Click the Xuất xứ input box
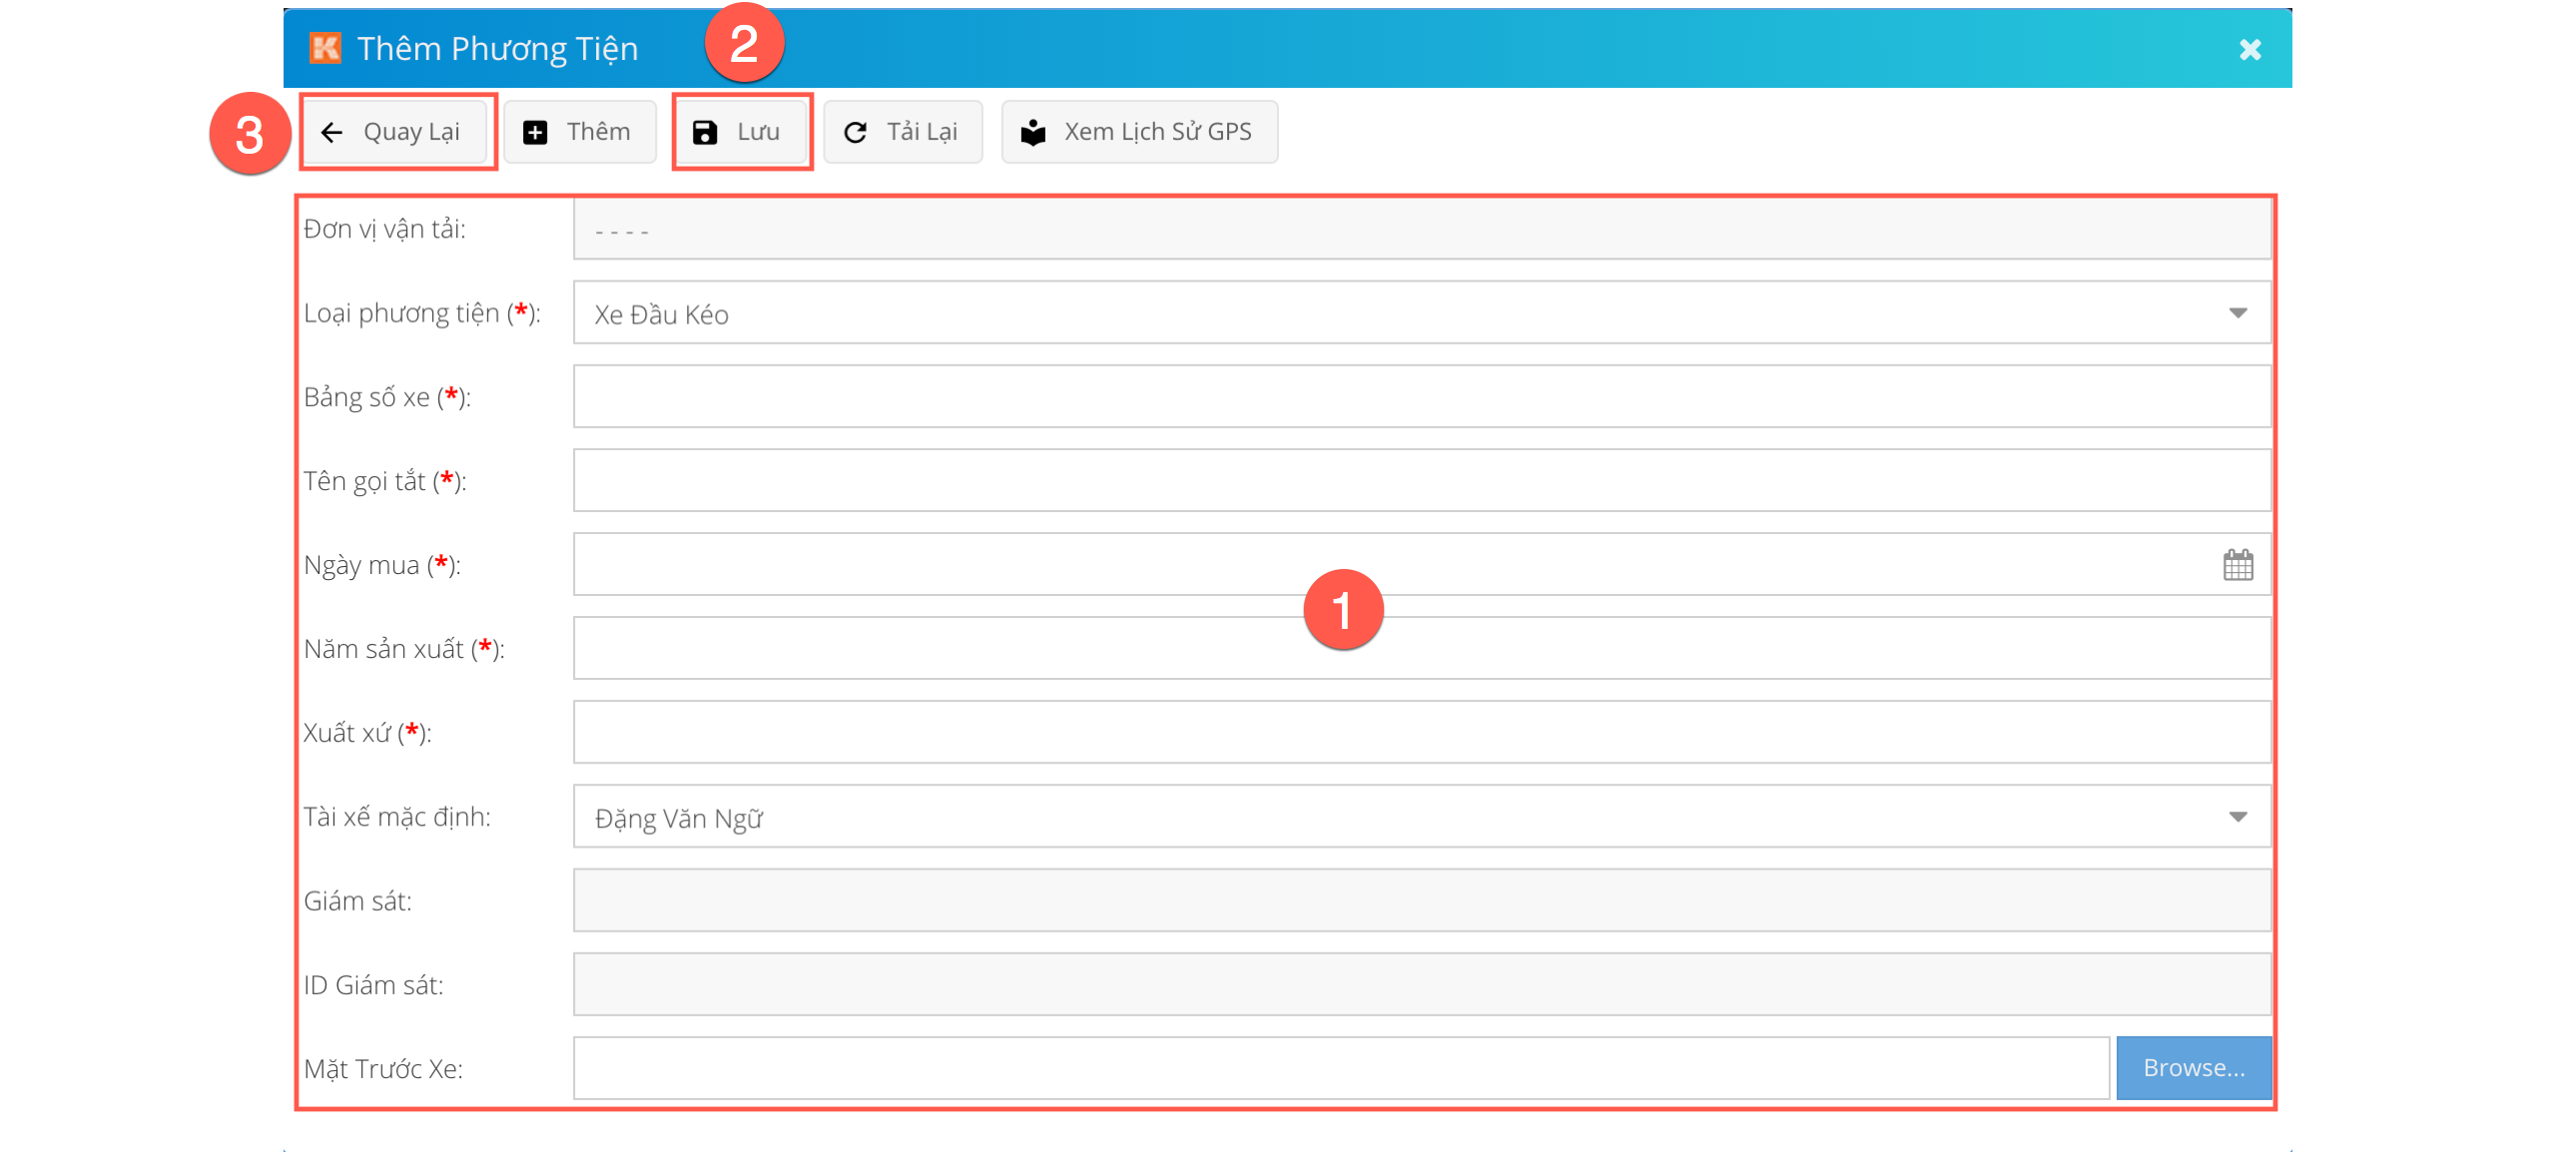 click(1420, 733)
